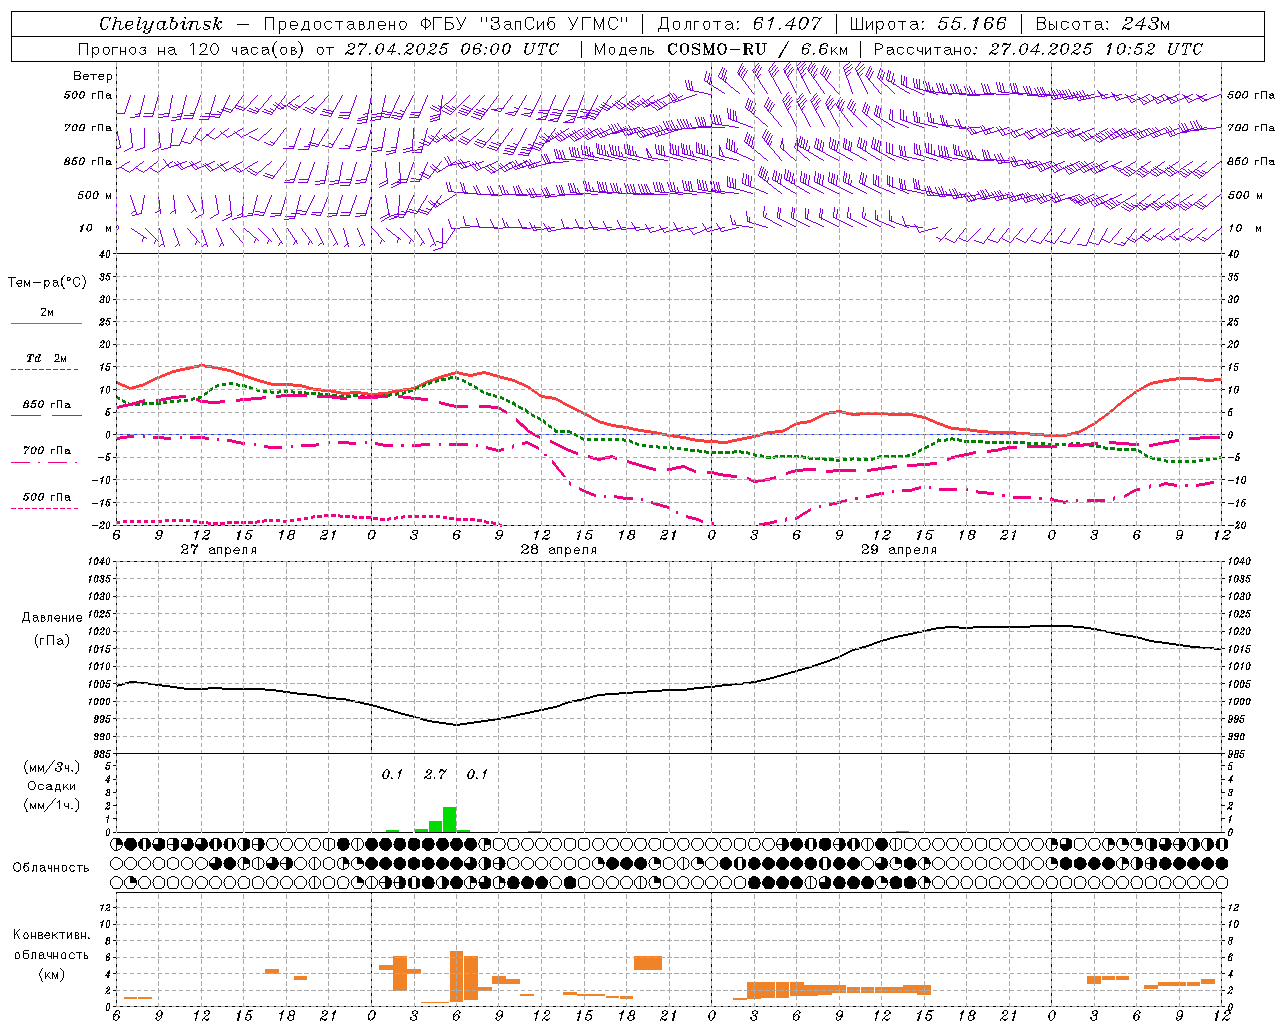Click the (мм/3ч.) units label
1280x1024 pixels.
pyautogui.click(x=52, y=767)
